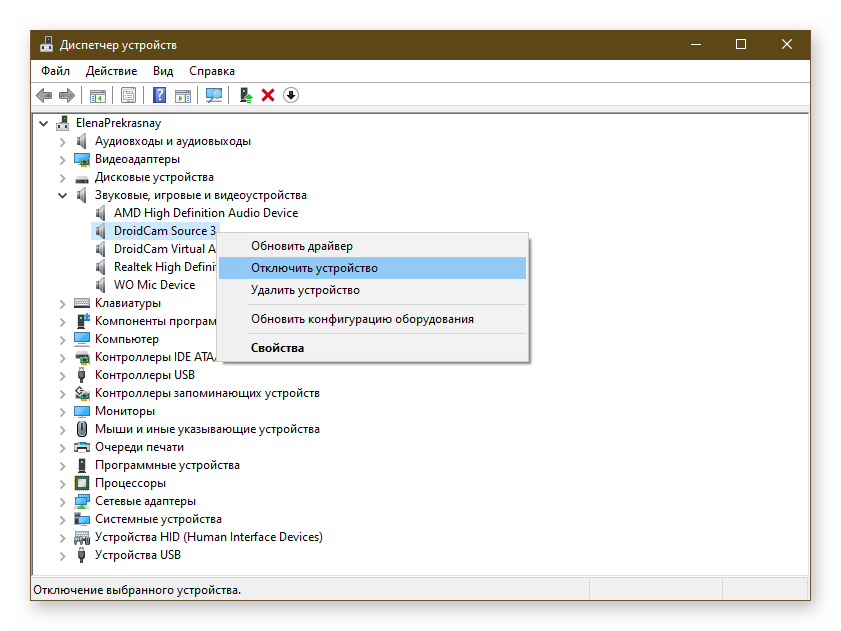841x631 pixels.
Task: Click the Процессоры chip icon
Action: 82,483
